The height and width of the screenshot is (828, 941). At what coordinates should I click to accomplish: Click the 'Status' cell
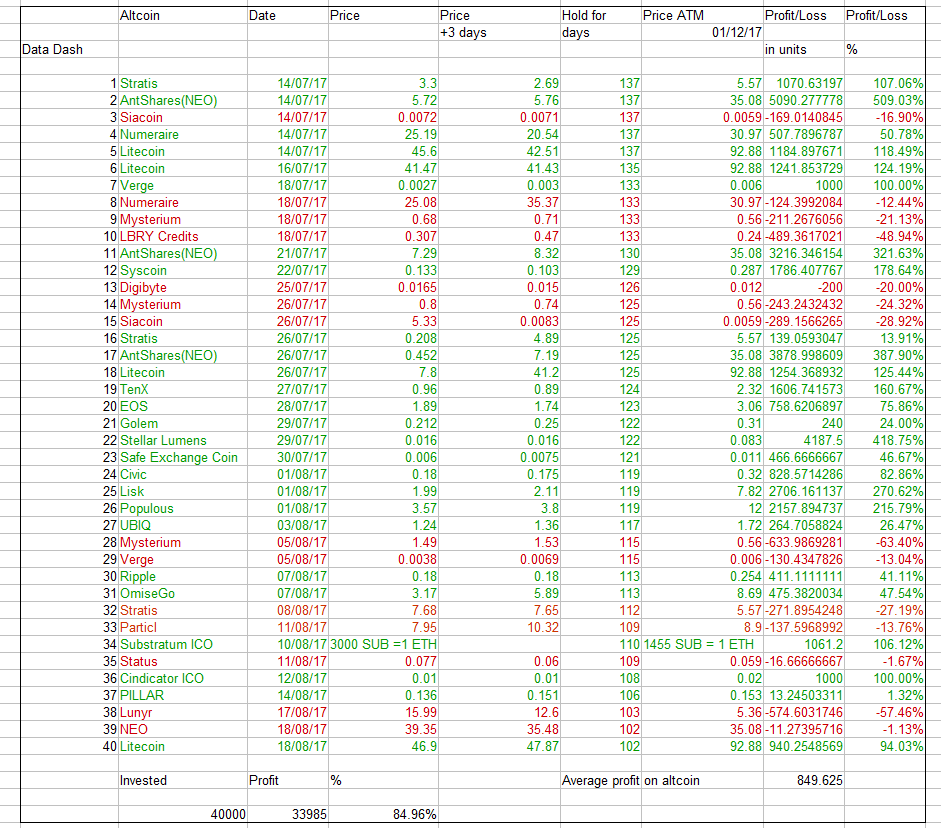tap(183, 661)
